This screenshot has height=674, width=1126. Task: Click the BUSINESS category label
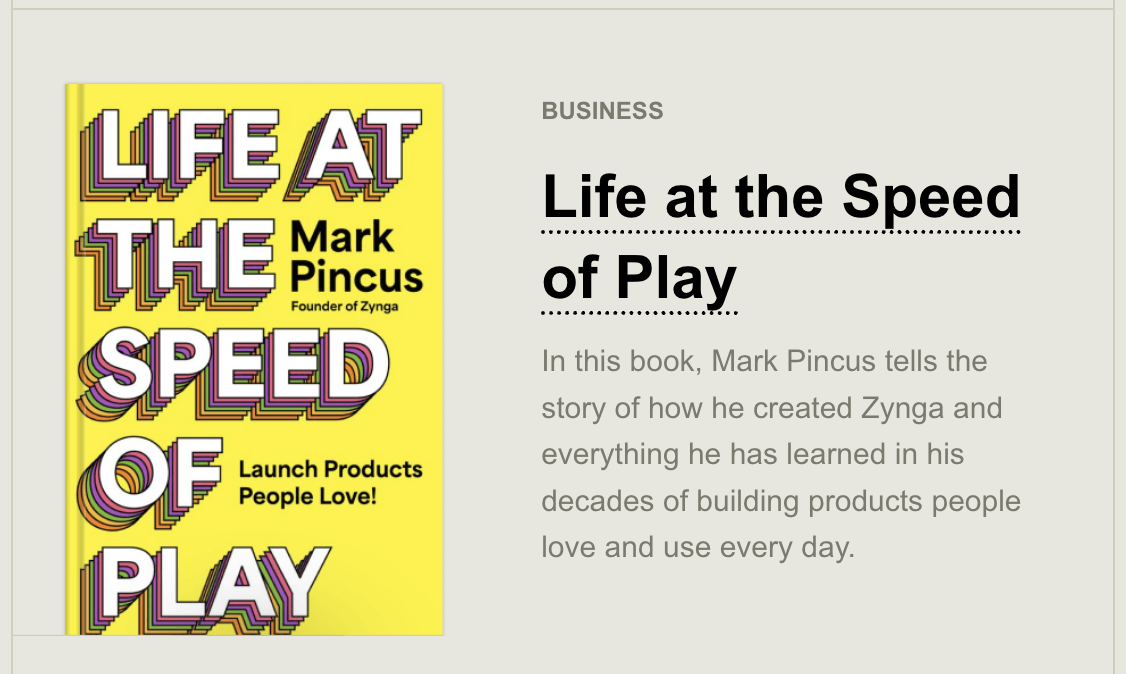(602, 111)
